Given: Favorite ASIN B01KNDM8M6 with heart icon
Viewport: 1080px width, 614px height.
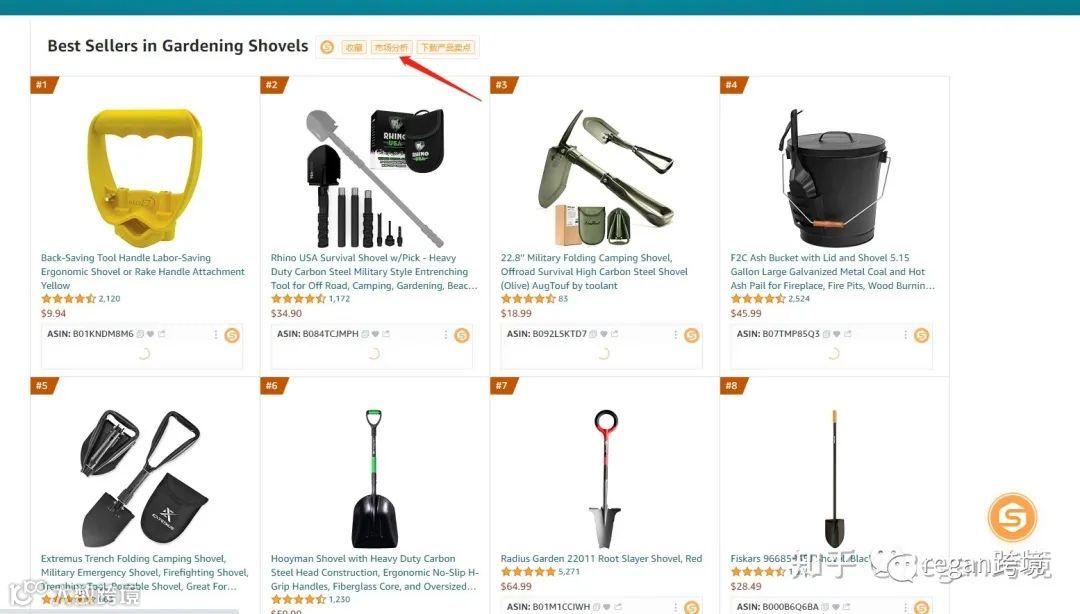Looking at the screenshot, I should point(151,334).
